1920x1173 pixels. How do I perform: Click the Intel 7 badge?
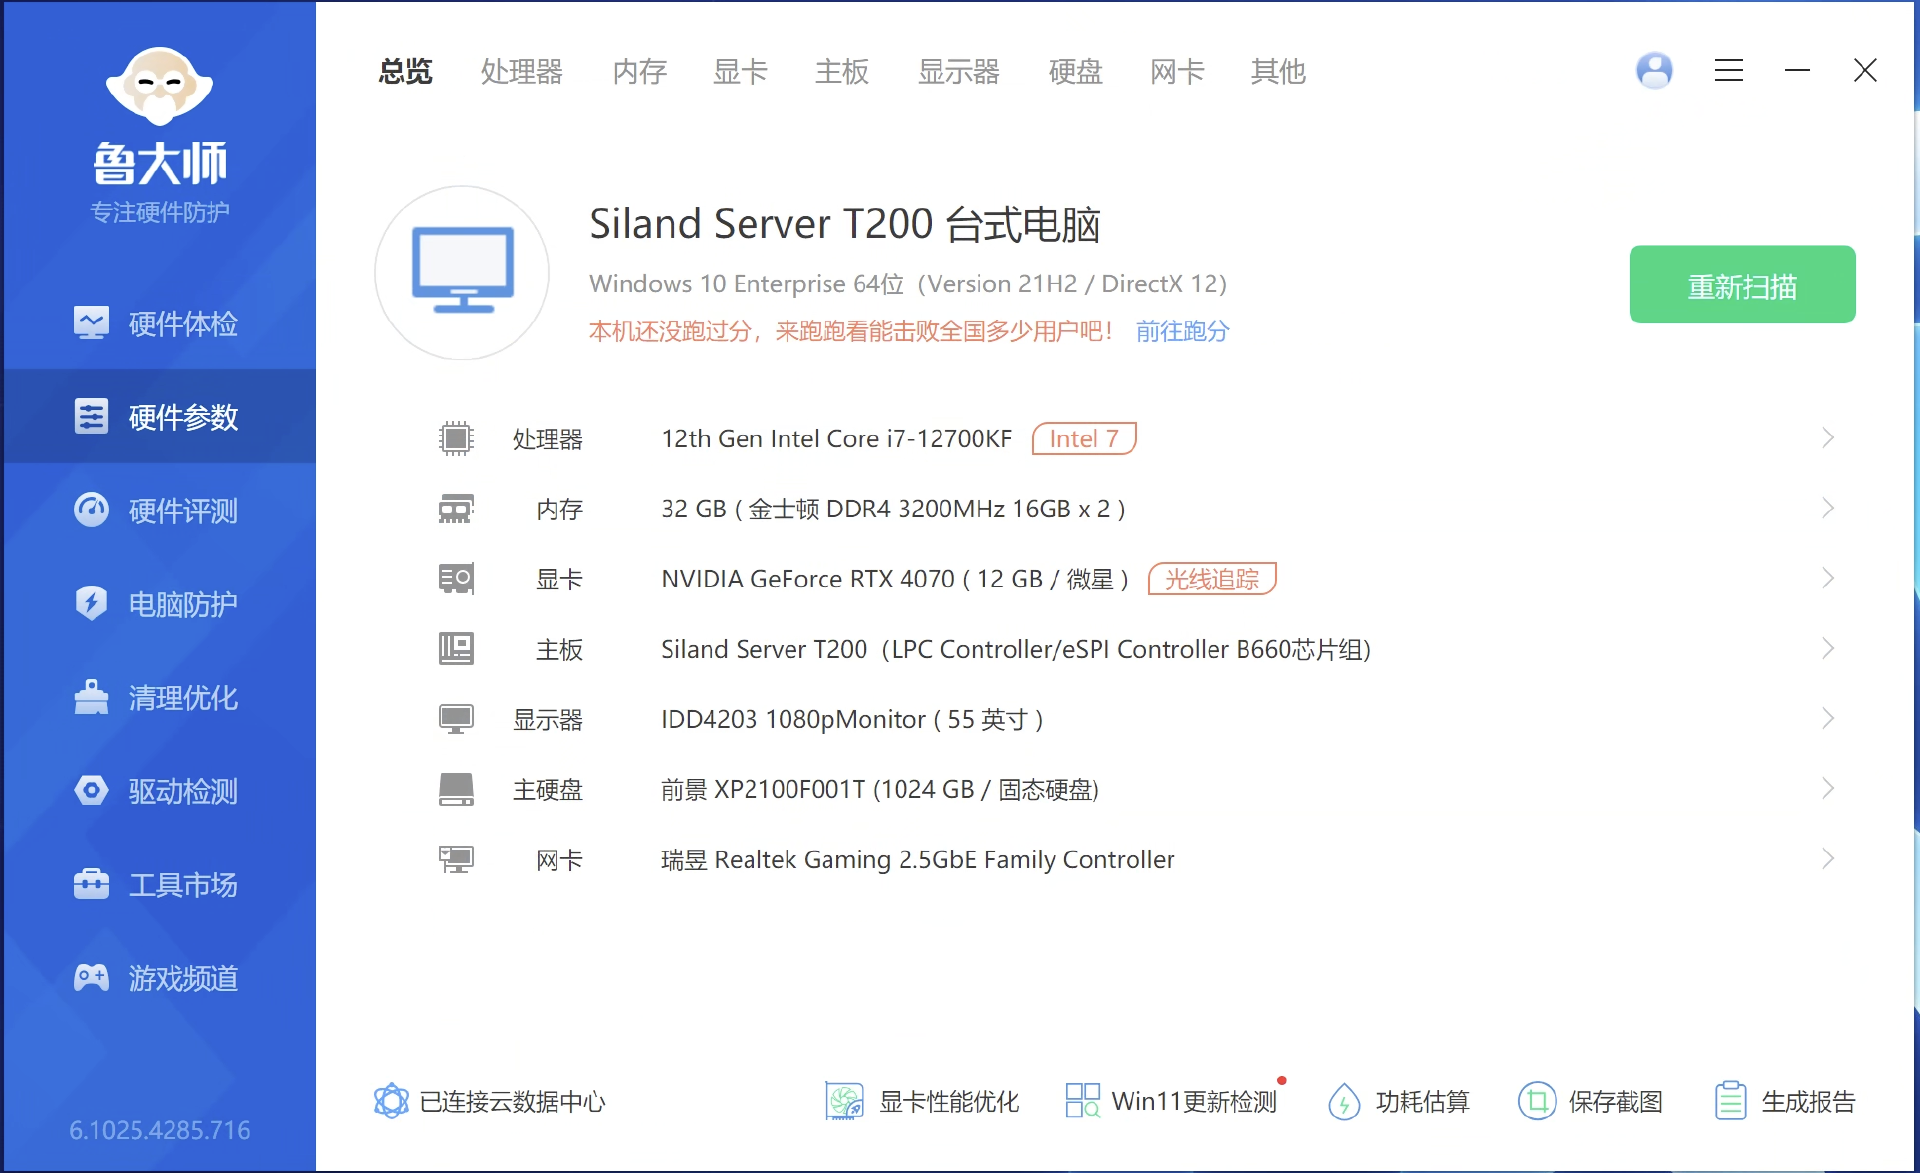click(x=1084, y=438)
